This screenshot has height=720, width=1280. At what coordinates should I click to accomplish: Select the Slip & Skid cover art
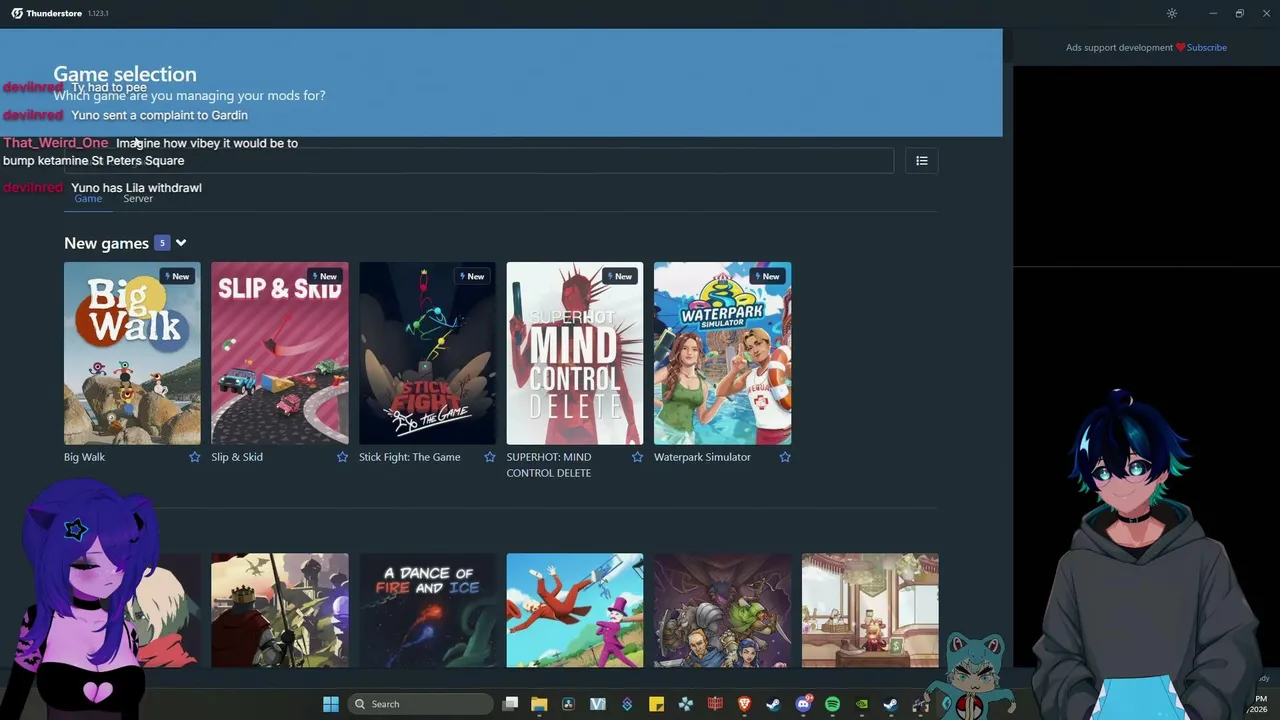pyautogui.click(x=280, y=353)
